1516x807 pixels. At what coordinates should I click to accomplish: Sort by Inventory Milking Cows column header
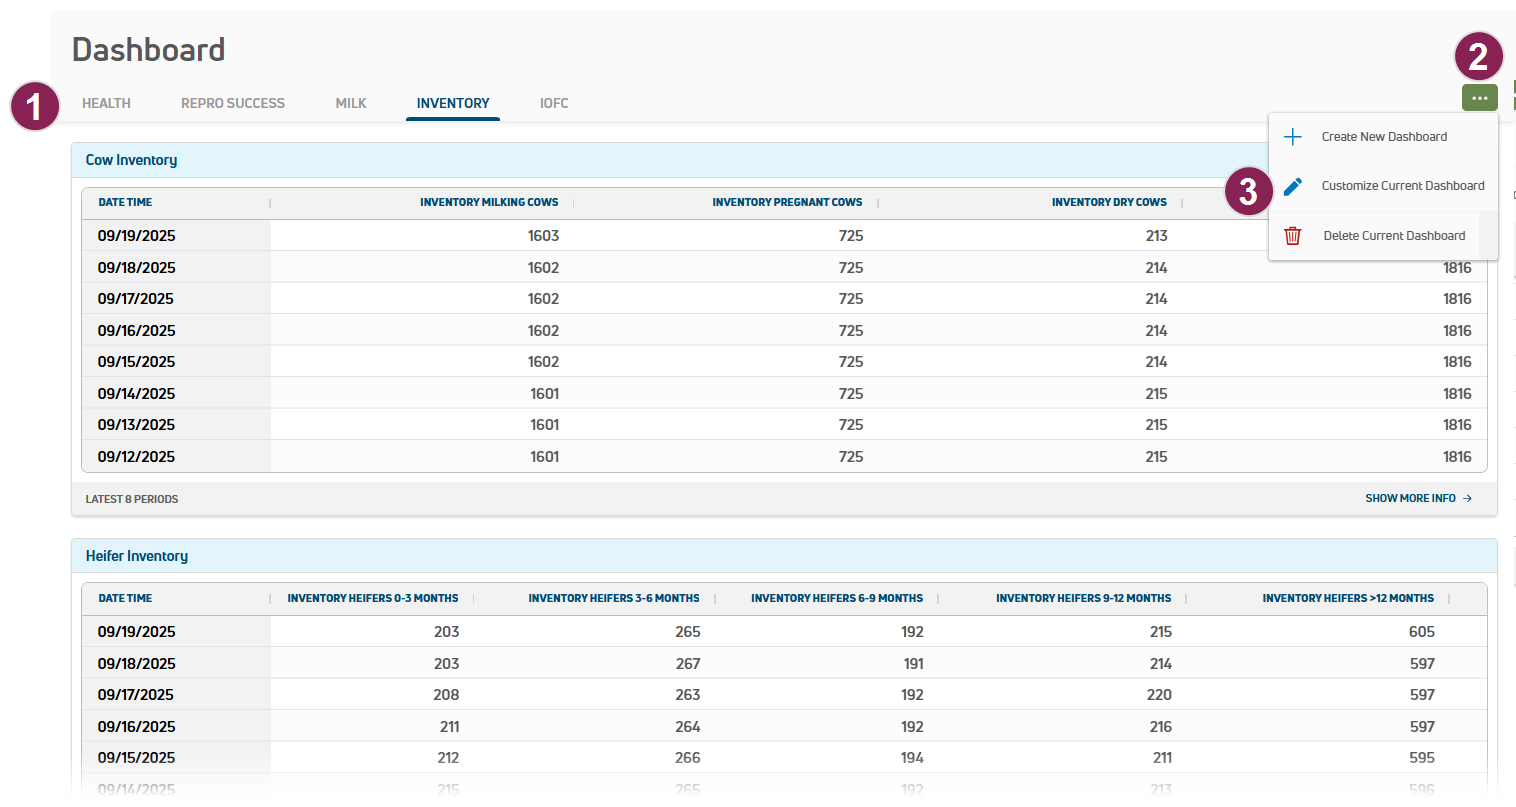pyautogui.click(x=489, y=202)
